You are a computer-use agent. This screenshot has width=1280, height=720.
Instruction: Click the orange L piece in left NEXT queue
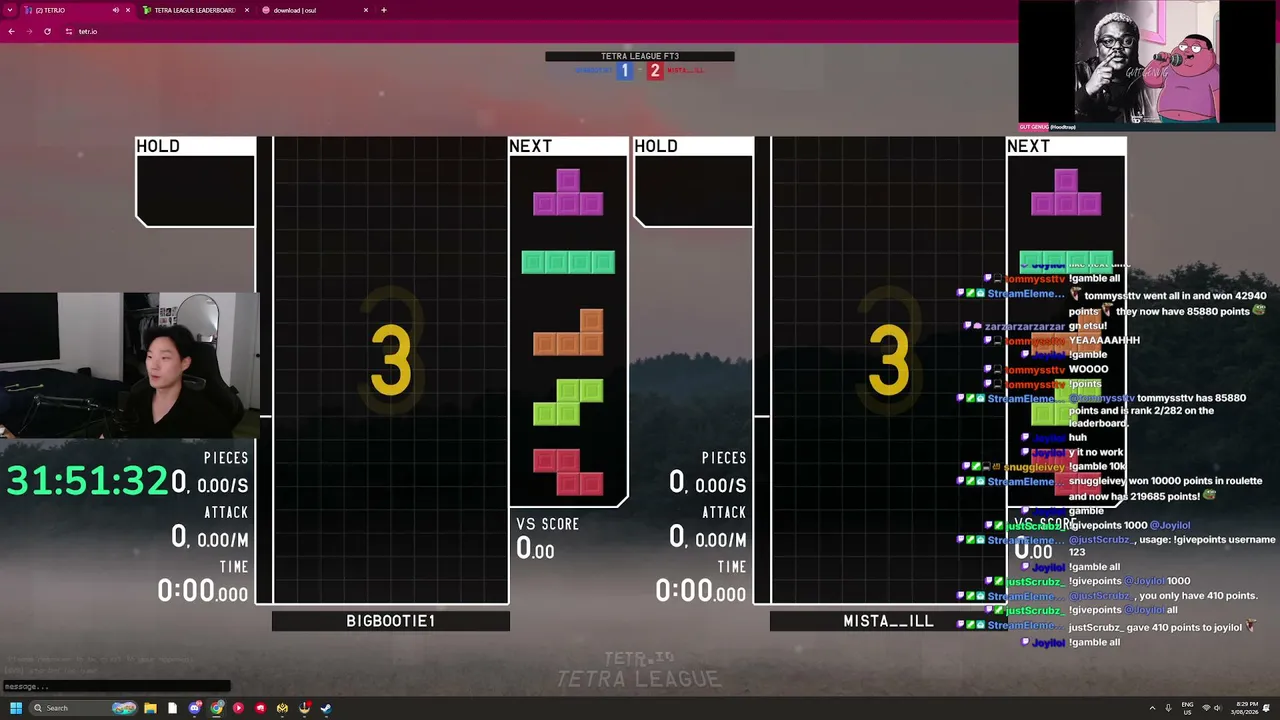coord(568,332)
